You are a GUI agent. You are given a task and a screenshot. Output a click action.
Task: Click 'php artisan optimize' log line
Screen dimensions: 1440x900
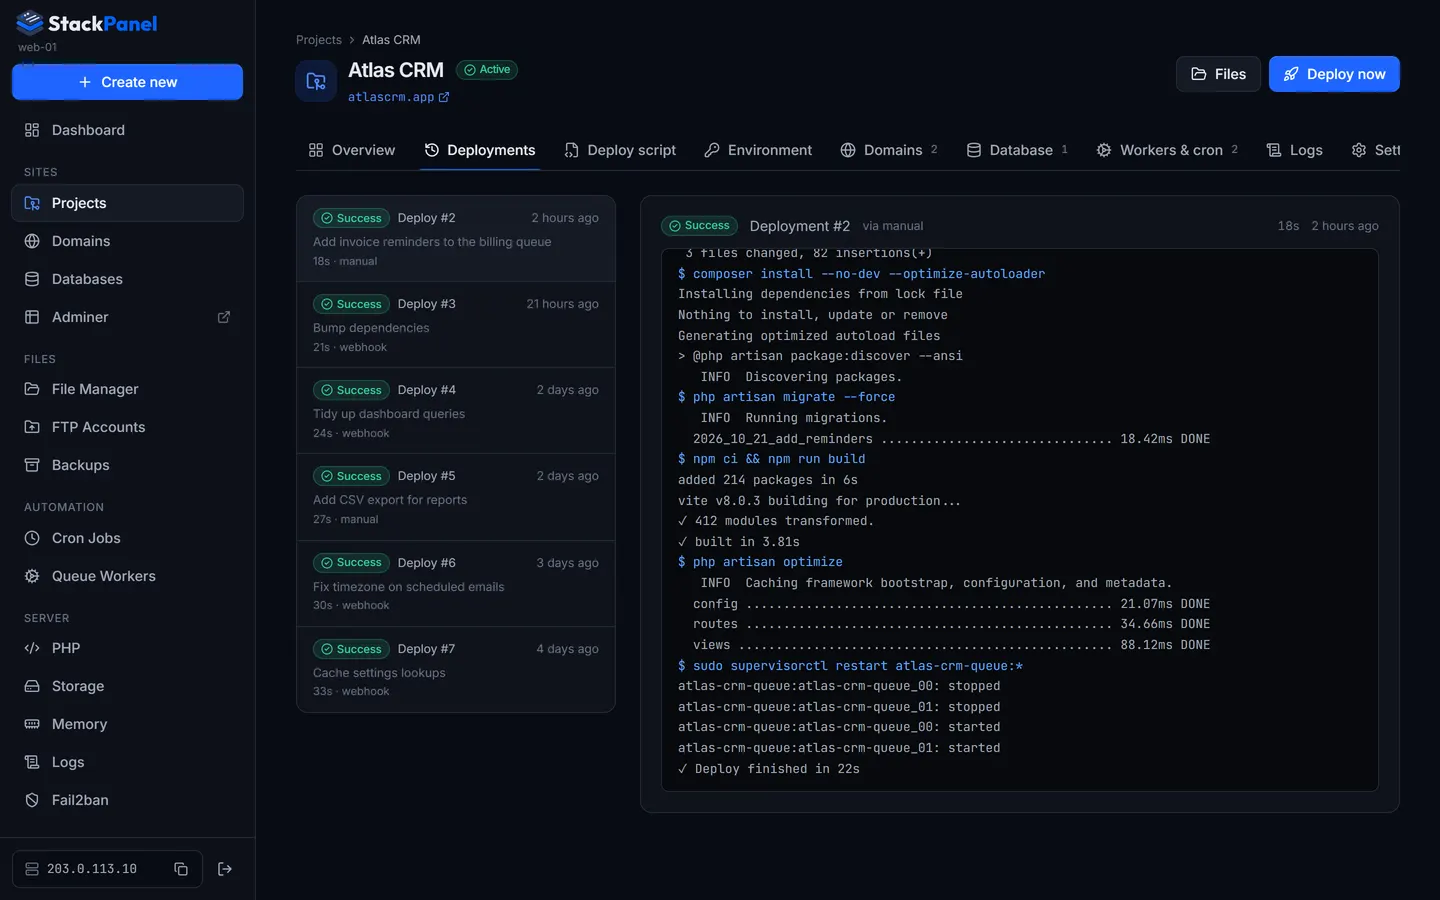pos(760,562)
